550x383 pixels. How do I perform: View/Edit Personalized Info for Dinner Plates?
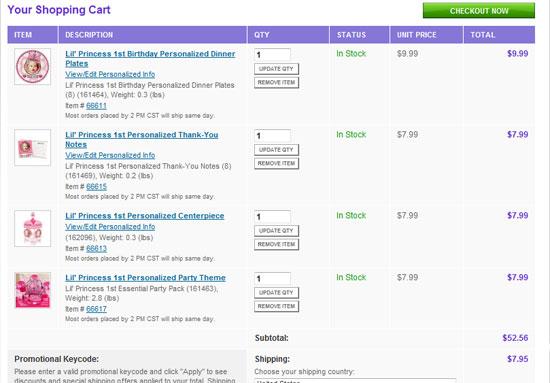[110, 74]
